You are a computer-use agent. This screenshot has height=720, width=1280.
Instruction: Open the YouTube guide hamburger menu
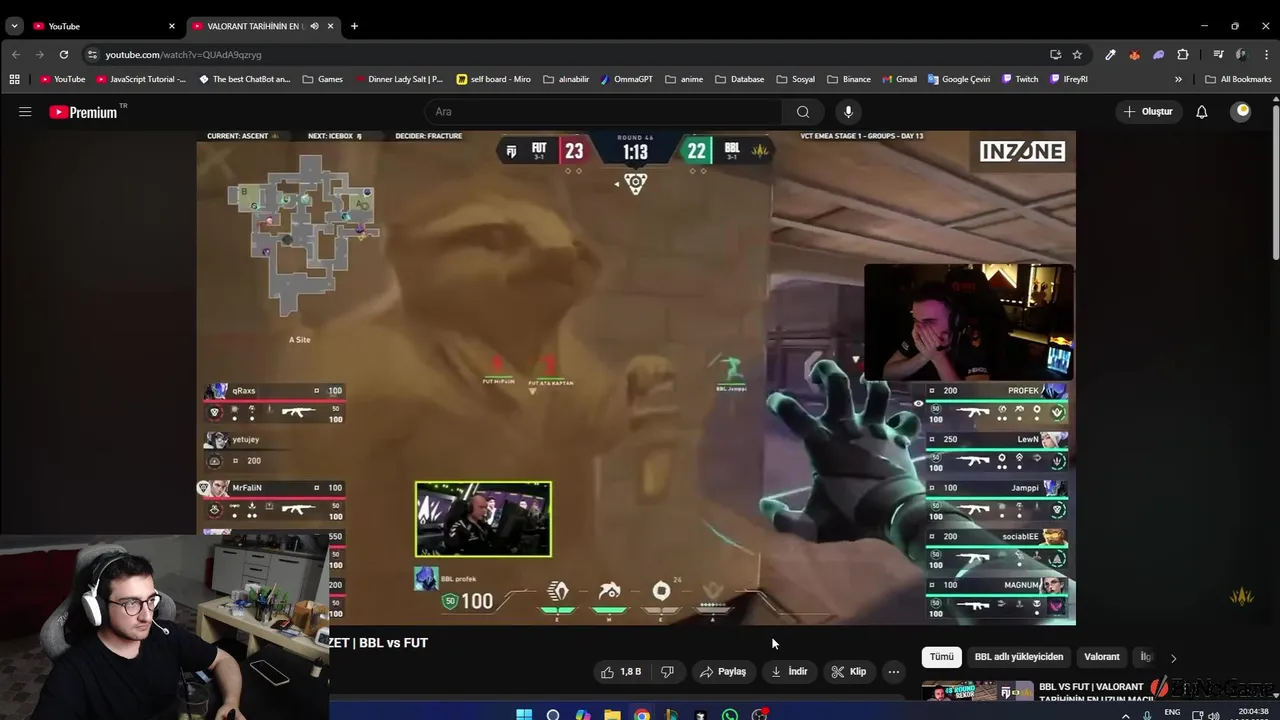pyautogui.click(x=25, y=112)
